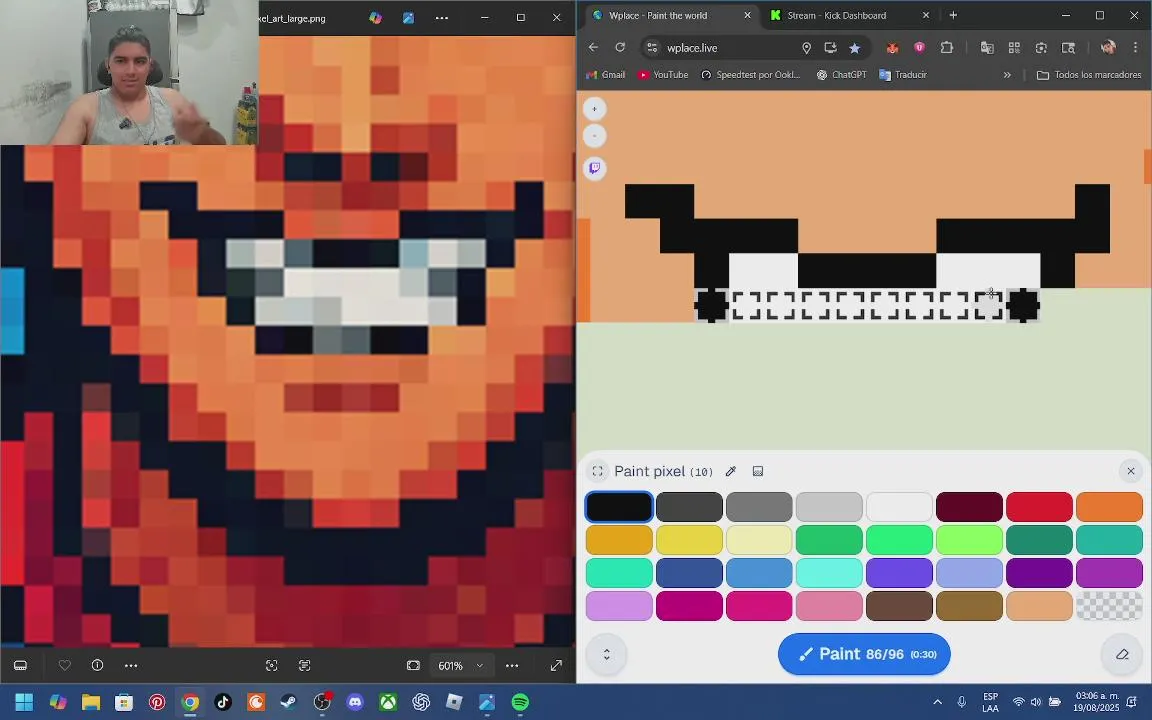Click the location permission icon in address bar
This screenshot has width=1152, height=720.
806,48
